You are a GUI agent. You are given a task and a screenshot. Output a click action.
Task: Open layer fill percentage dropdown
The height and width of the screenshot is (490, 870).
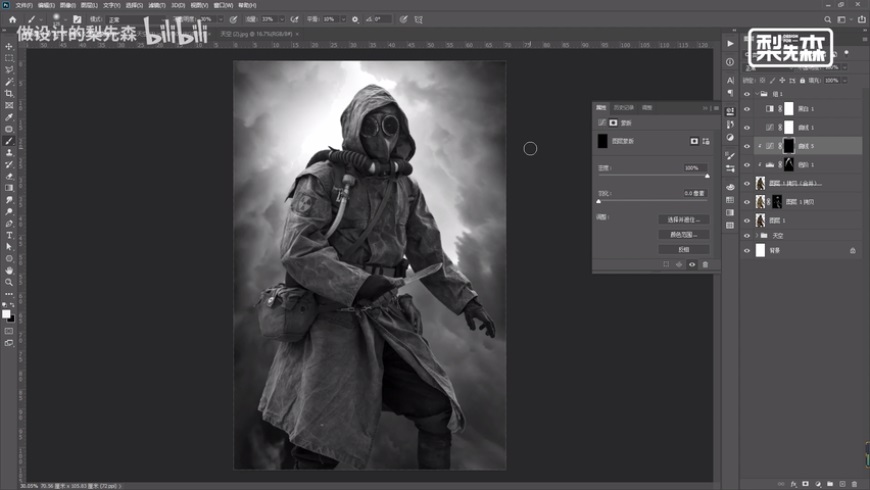coord(844,80)
